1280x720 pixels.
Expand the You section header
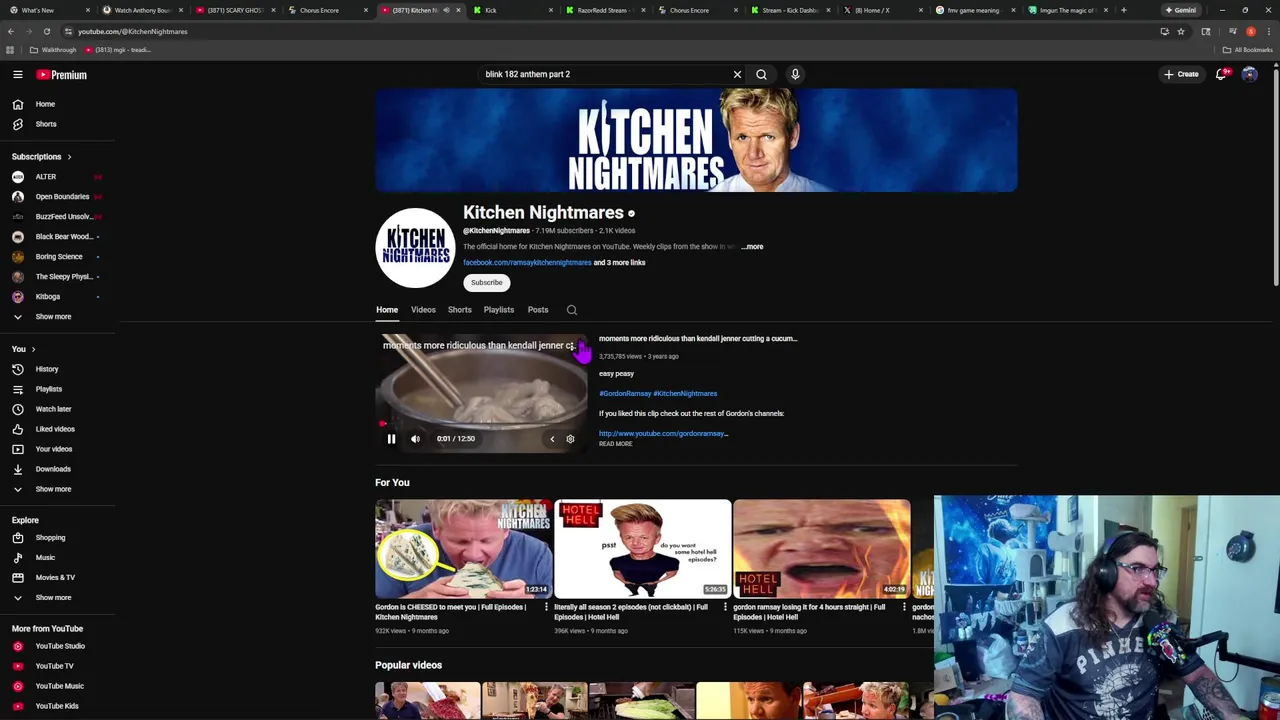pyautogui.click(x=24, y=349)
